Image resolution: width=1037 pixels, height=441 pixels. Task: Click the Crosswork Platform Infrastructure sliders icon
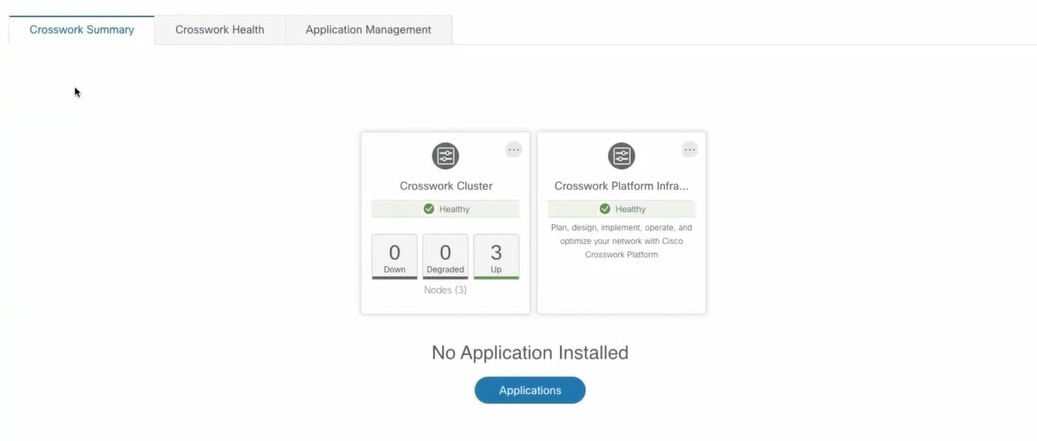pos(621,156)
